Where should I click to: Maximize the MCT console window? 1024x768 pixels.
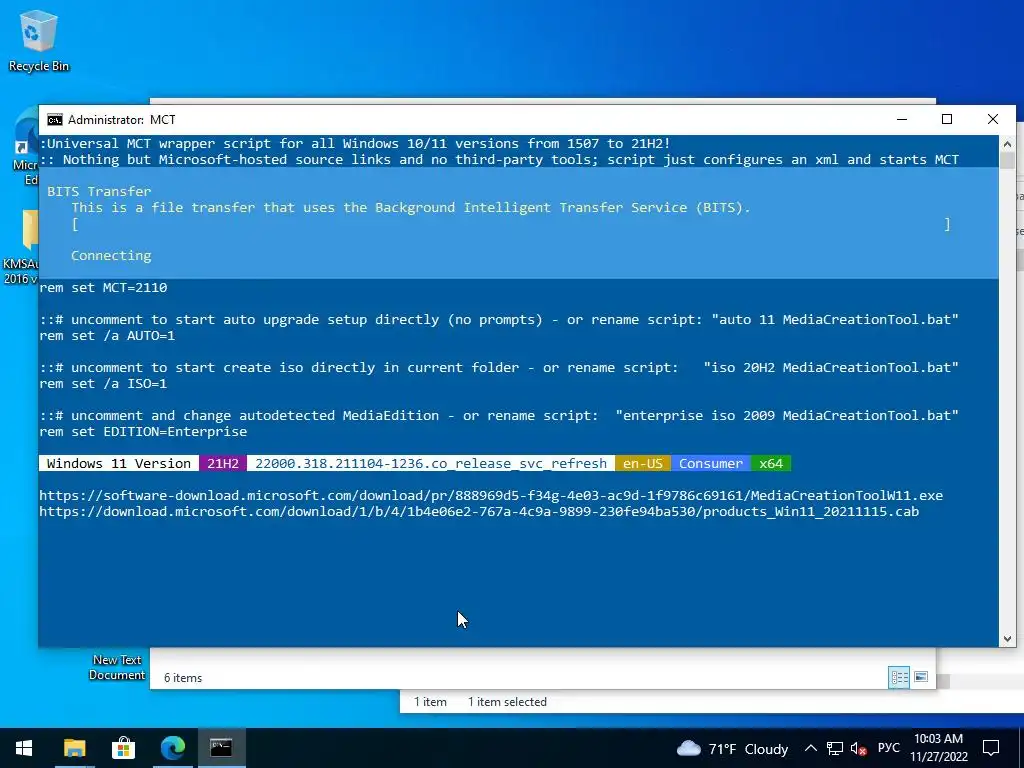pos(947,120)
